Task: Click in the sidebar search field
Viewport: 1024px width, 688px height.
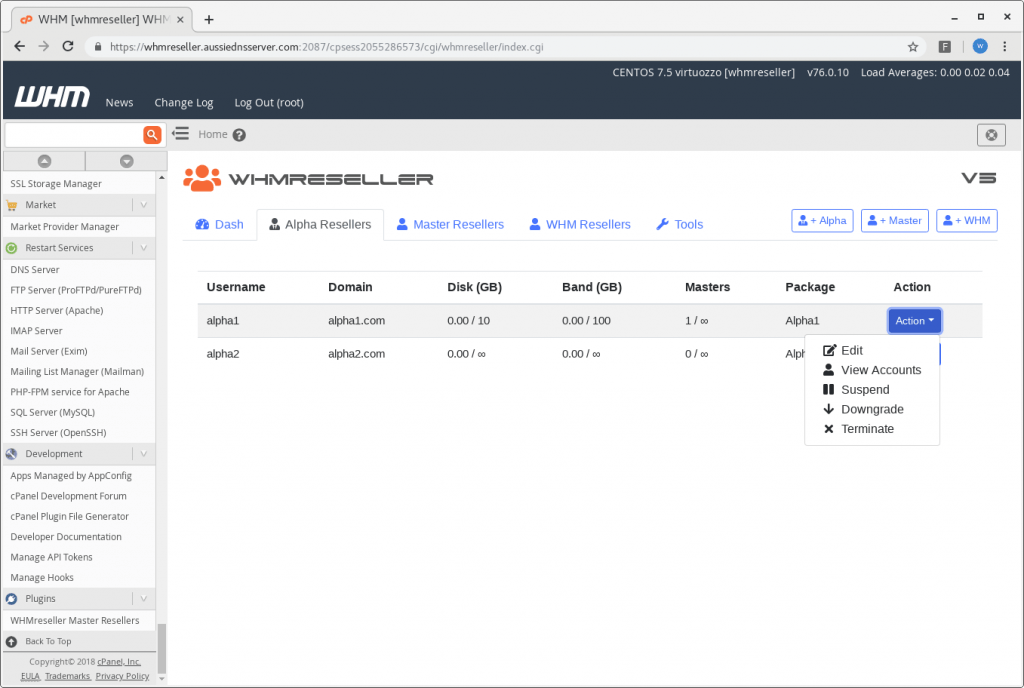Action: pos(73,134)
